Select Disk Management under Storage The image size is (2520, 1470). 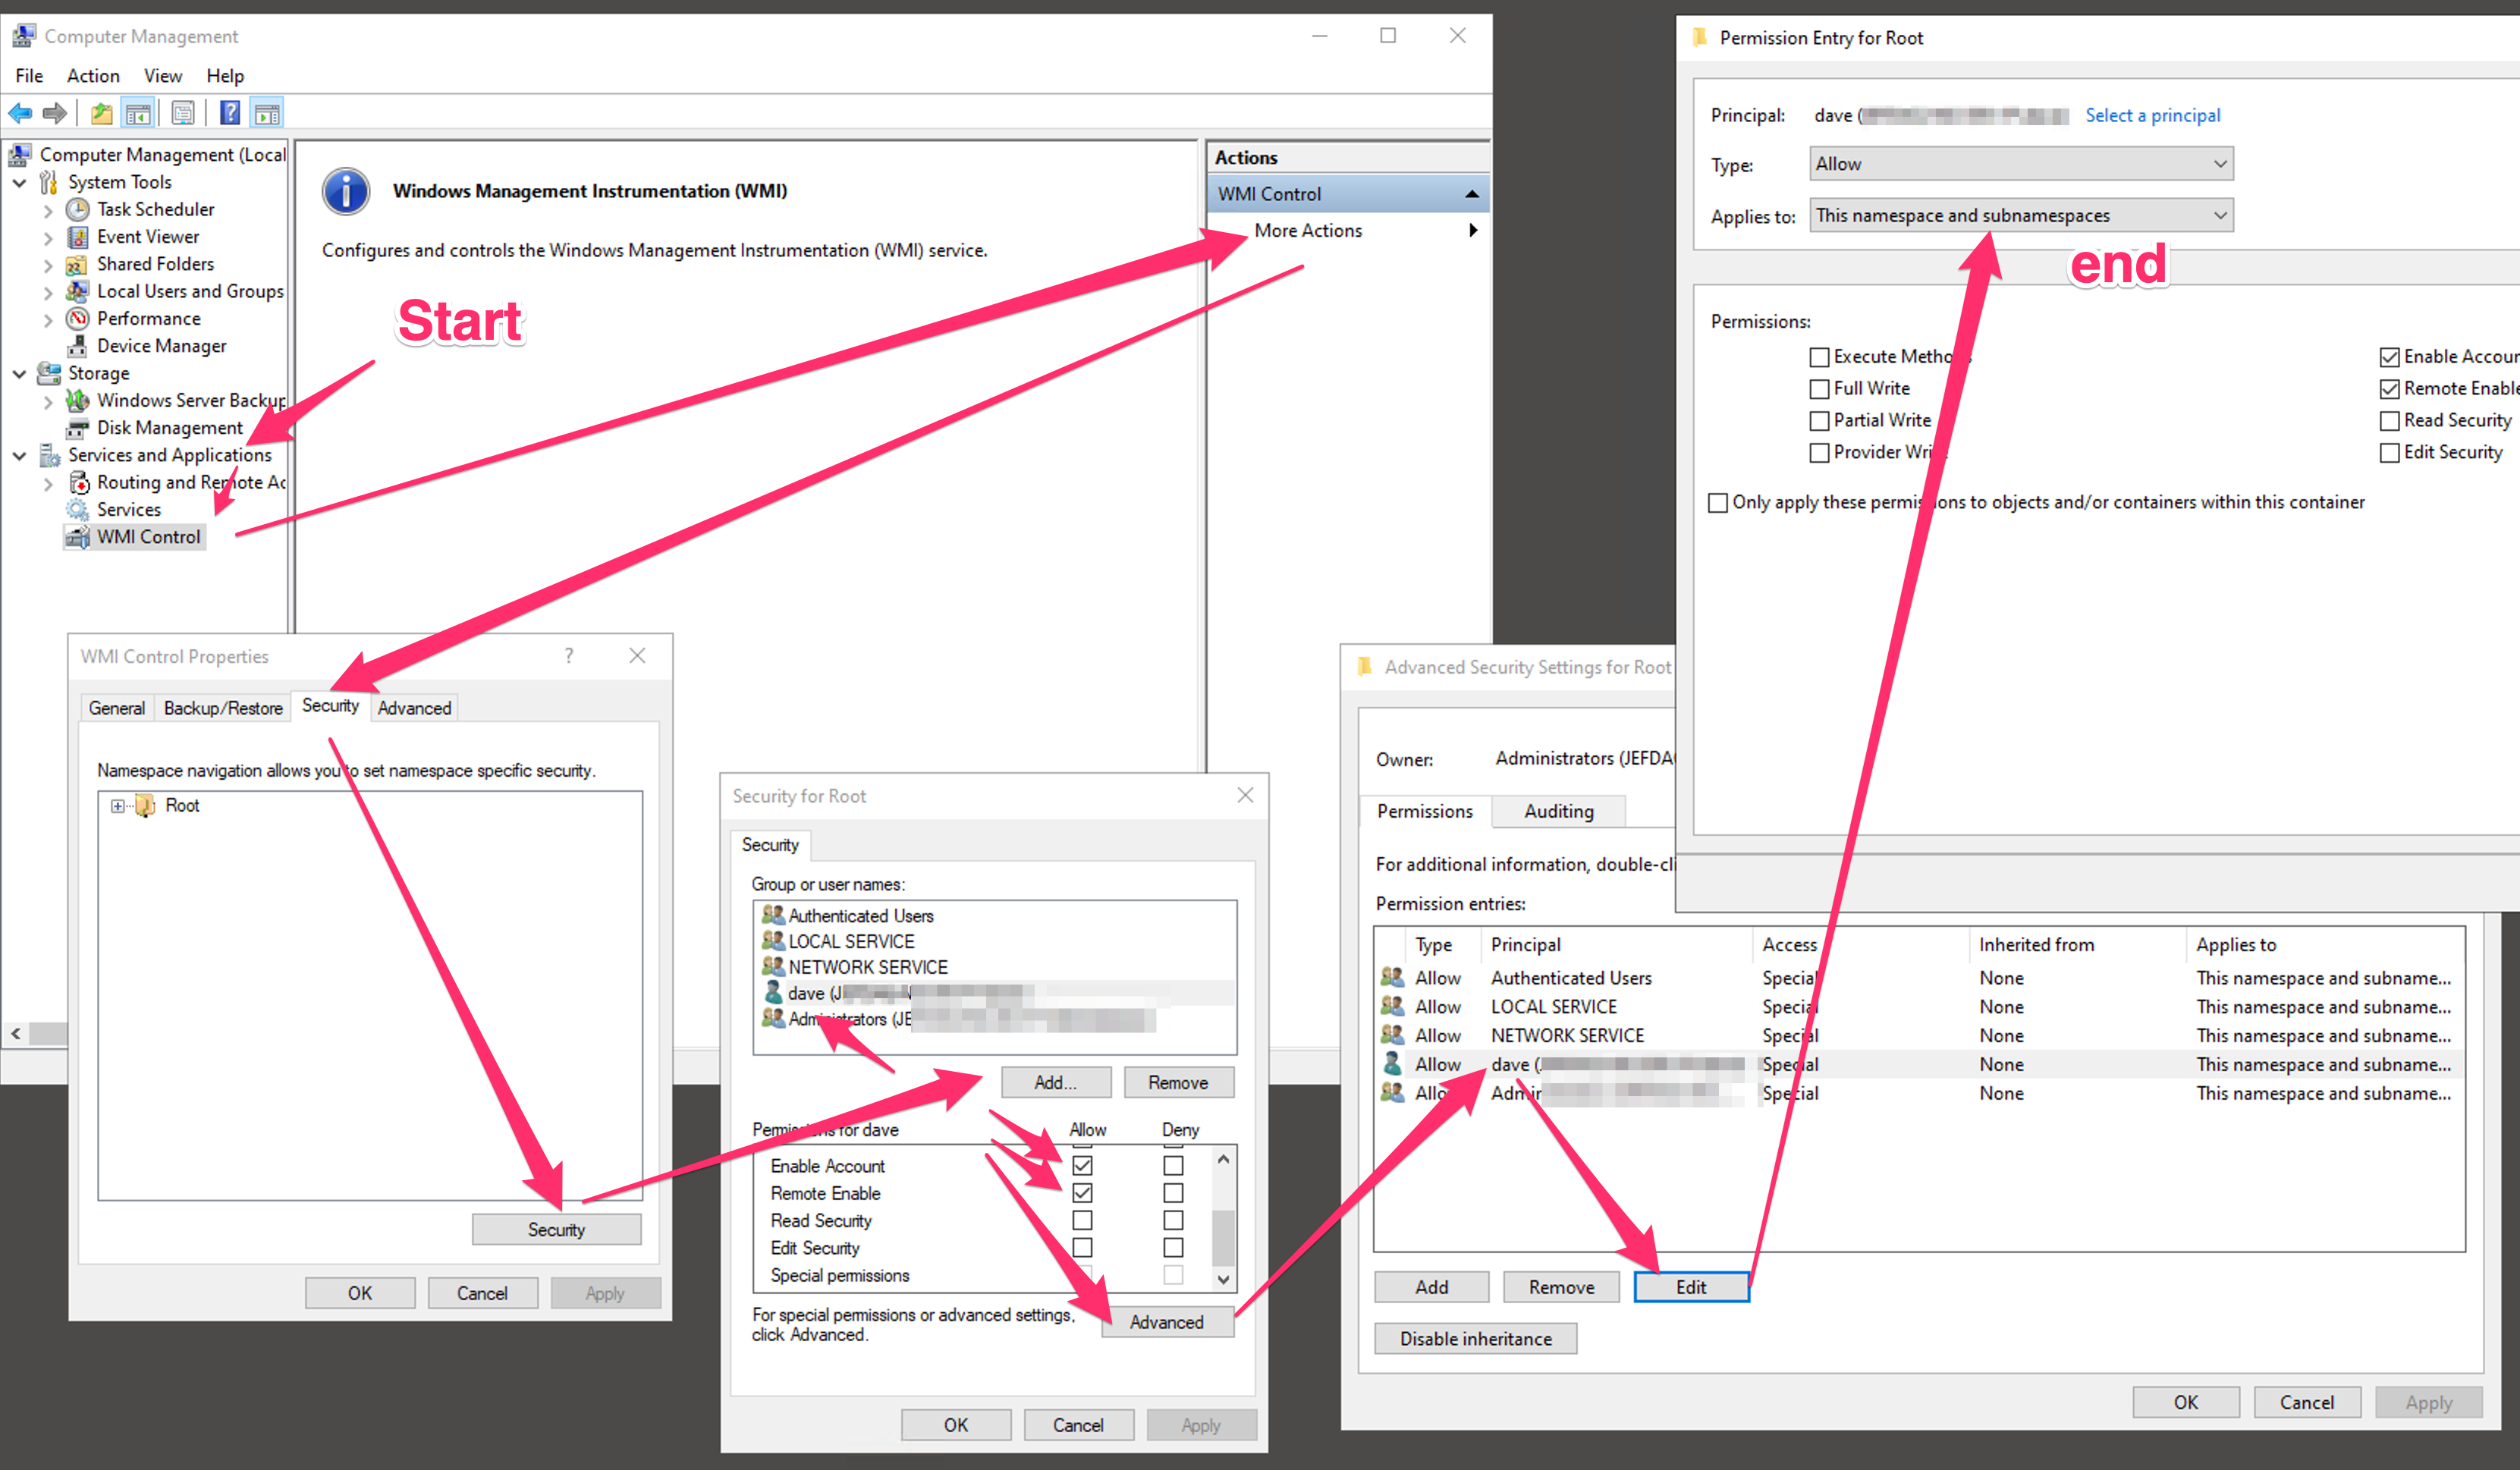(170, 427)
